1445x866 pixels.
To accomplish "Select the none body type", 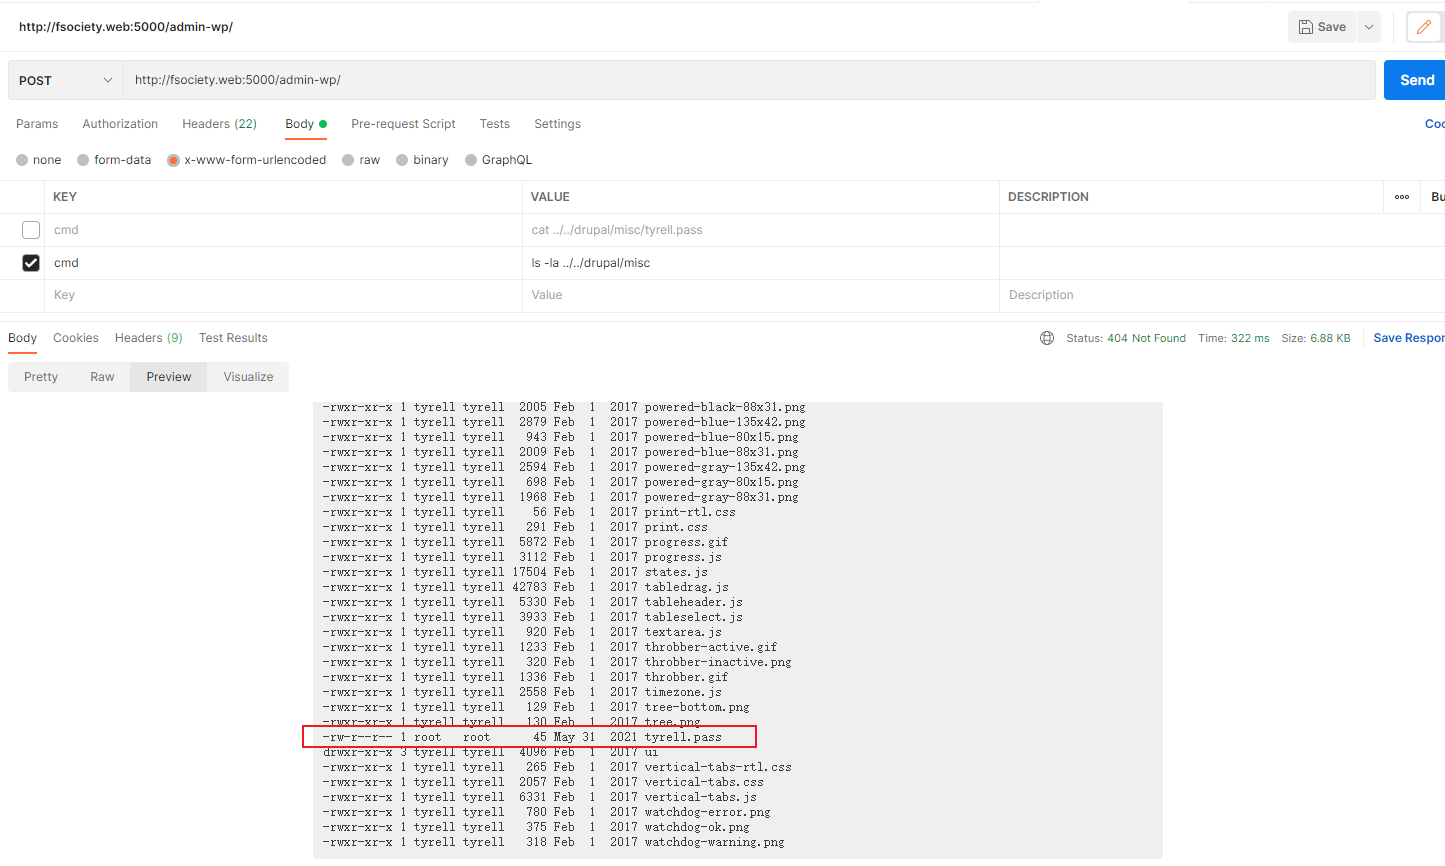I will [22, 160].
